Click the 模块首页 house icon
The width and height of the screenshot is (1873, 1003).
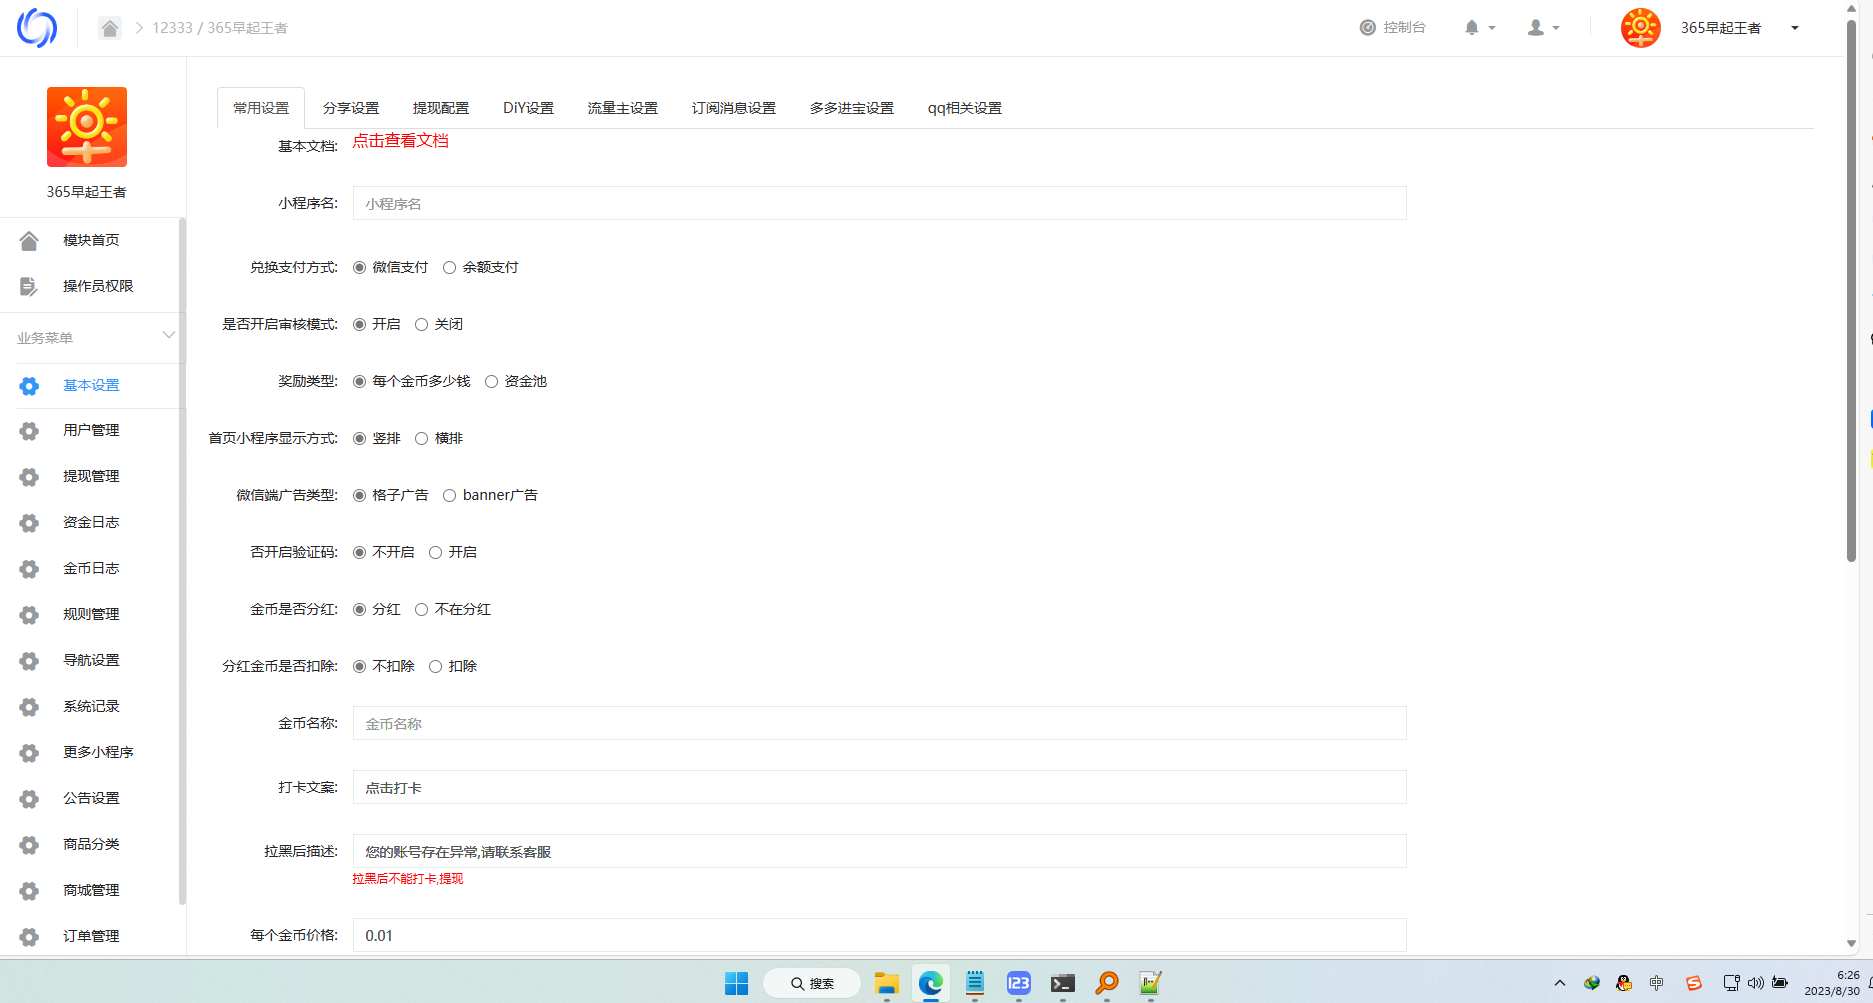29,240
